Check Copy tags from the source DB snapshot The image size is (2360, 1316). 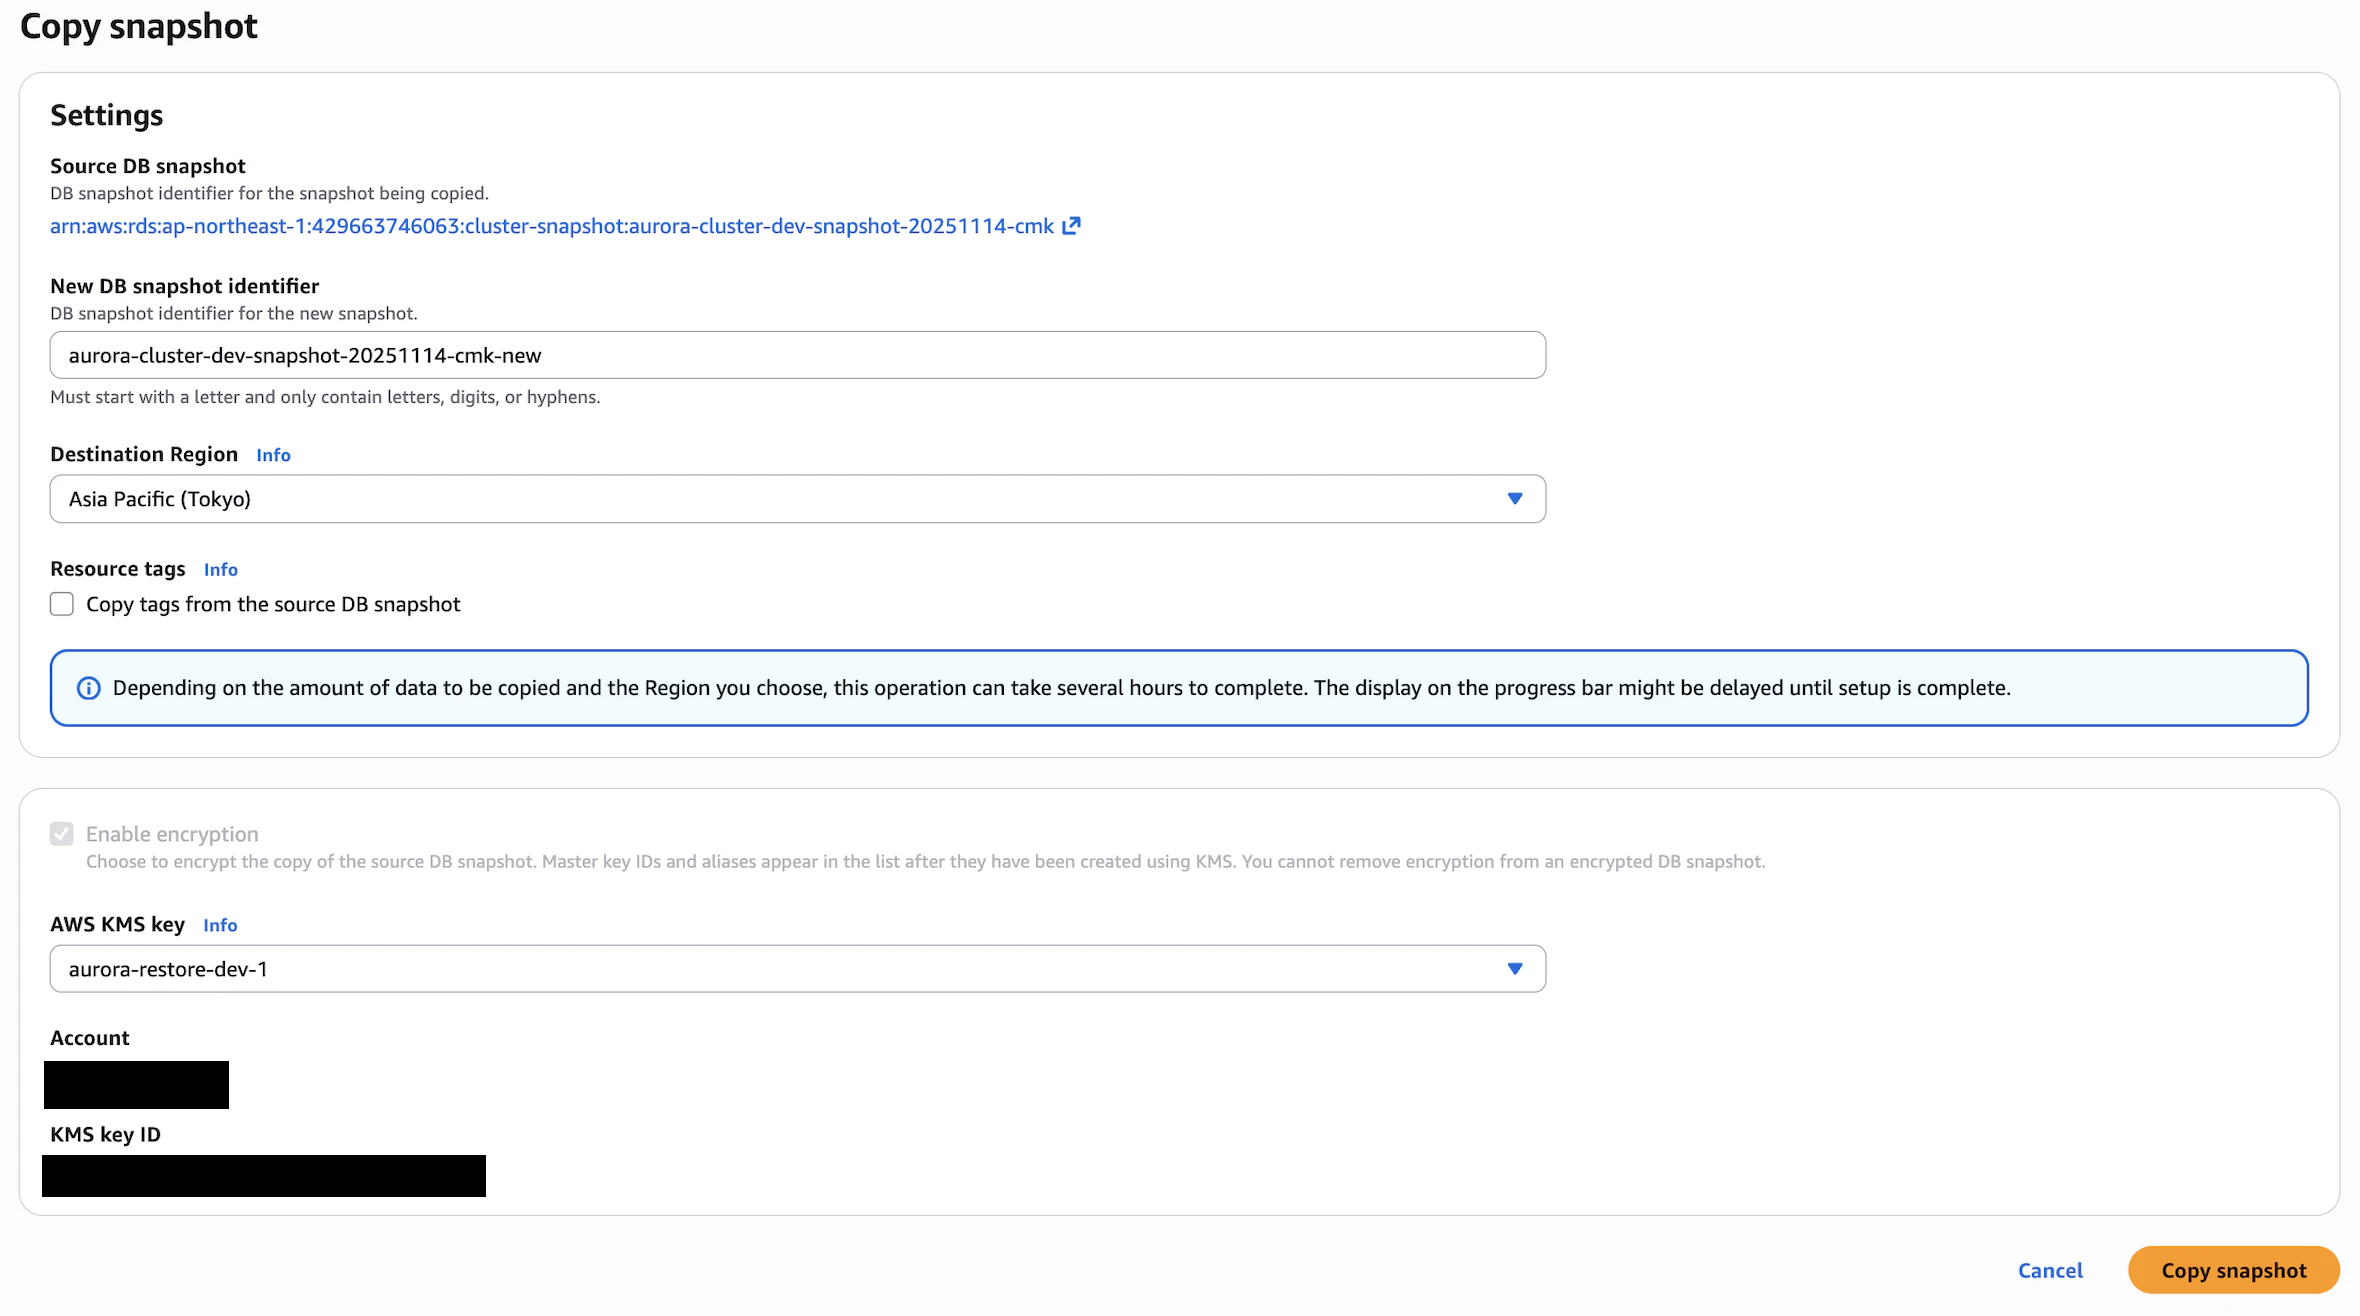pyautogui.click(x=62, y=604)
